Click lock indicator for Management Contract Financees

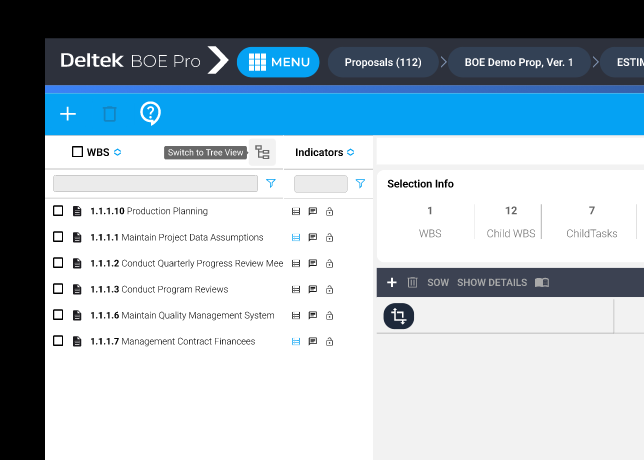[x=329, y=341]
